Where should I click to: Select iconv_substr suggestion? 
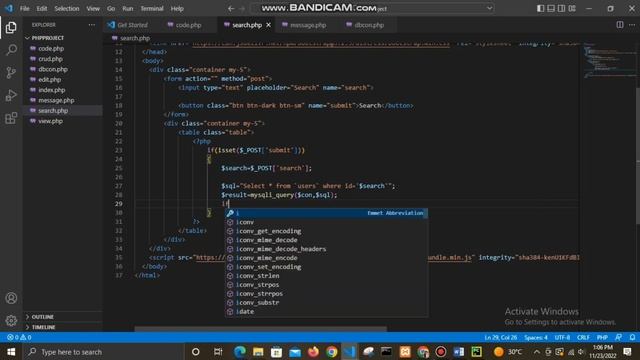tap(327, 302)
